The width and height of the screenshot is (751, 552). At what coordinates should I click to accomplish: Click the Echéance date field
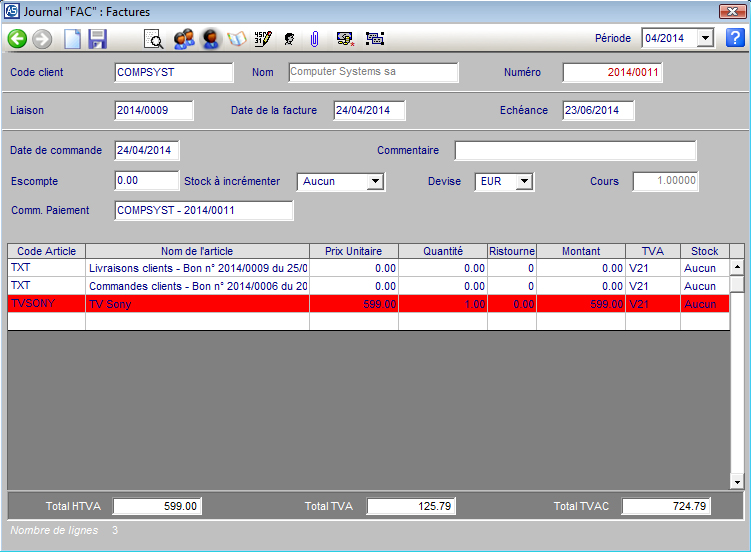coord(598,110)
